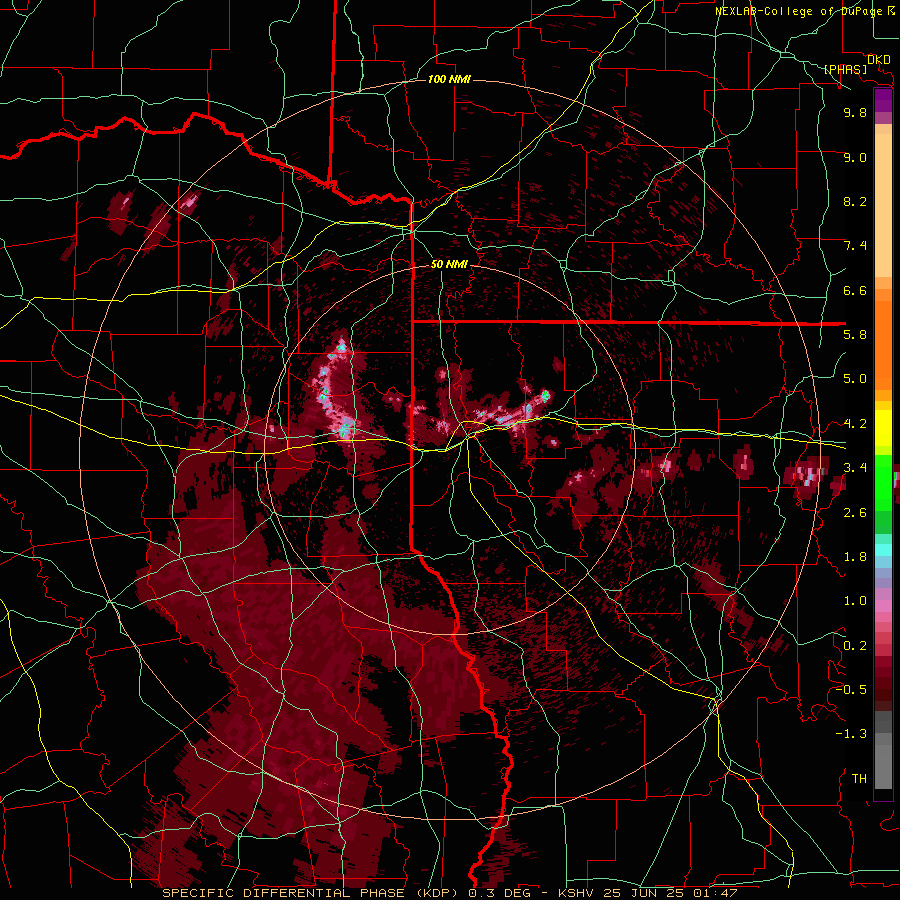Click the 100 NMI range ring label
The height and width of the screenshot is (900, 900).
[449, 79]
